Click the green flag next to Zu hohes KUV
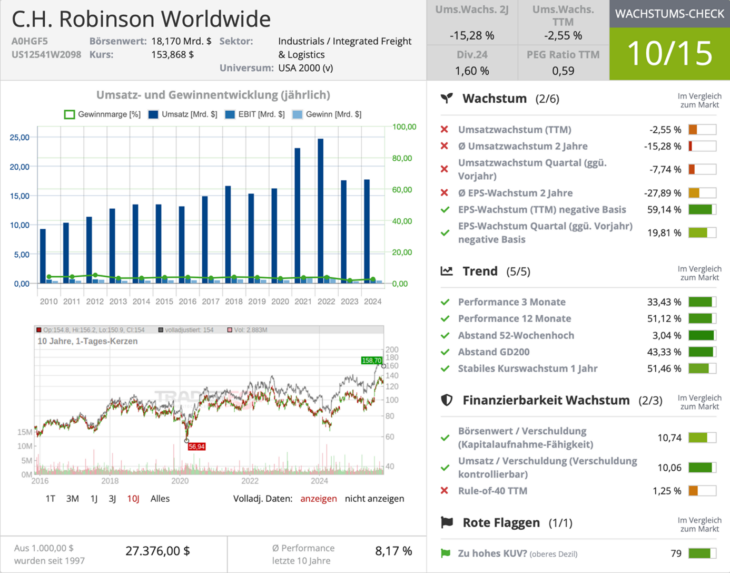Viewport: 730px width, 573px height. coord(445,553)
